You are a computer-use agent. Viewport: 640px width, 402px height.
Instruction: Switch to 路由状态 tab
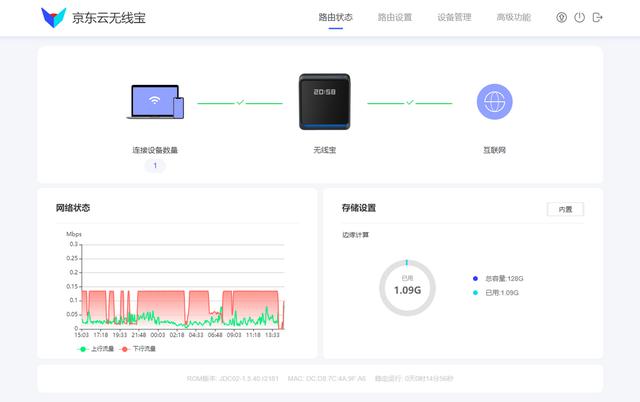tap(335, 17)
